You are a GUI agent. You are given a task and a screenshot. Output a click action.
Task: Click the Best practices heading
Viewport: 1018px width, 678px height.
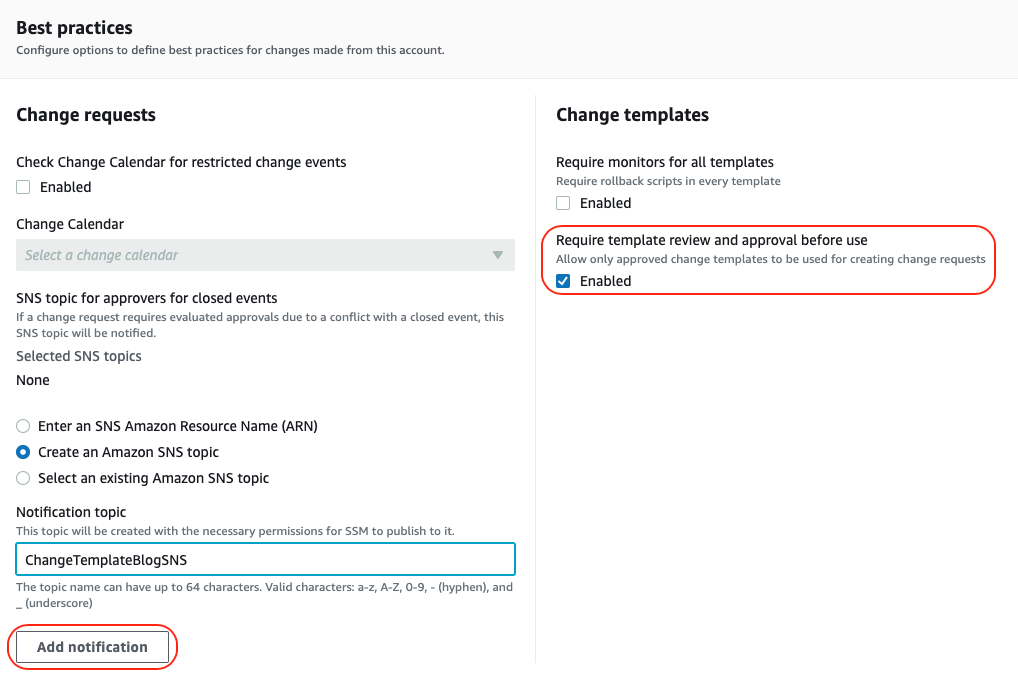[x=74, y=27]
